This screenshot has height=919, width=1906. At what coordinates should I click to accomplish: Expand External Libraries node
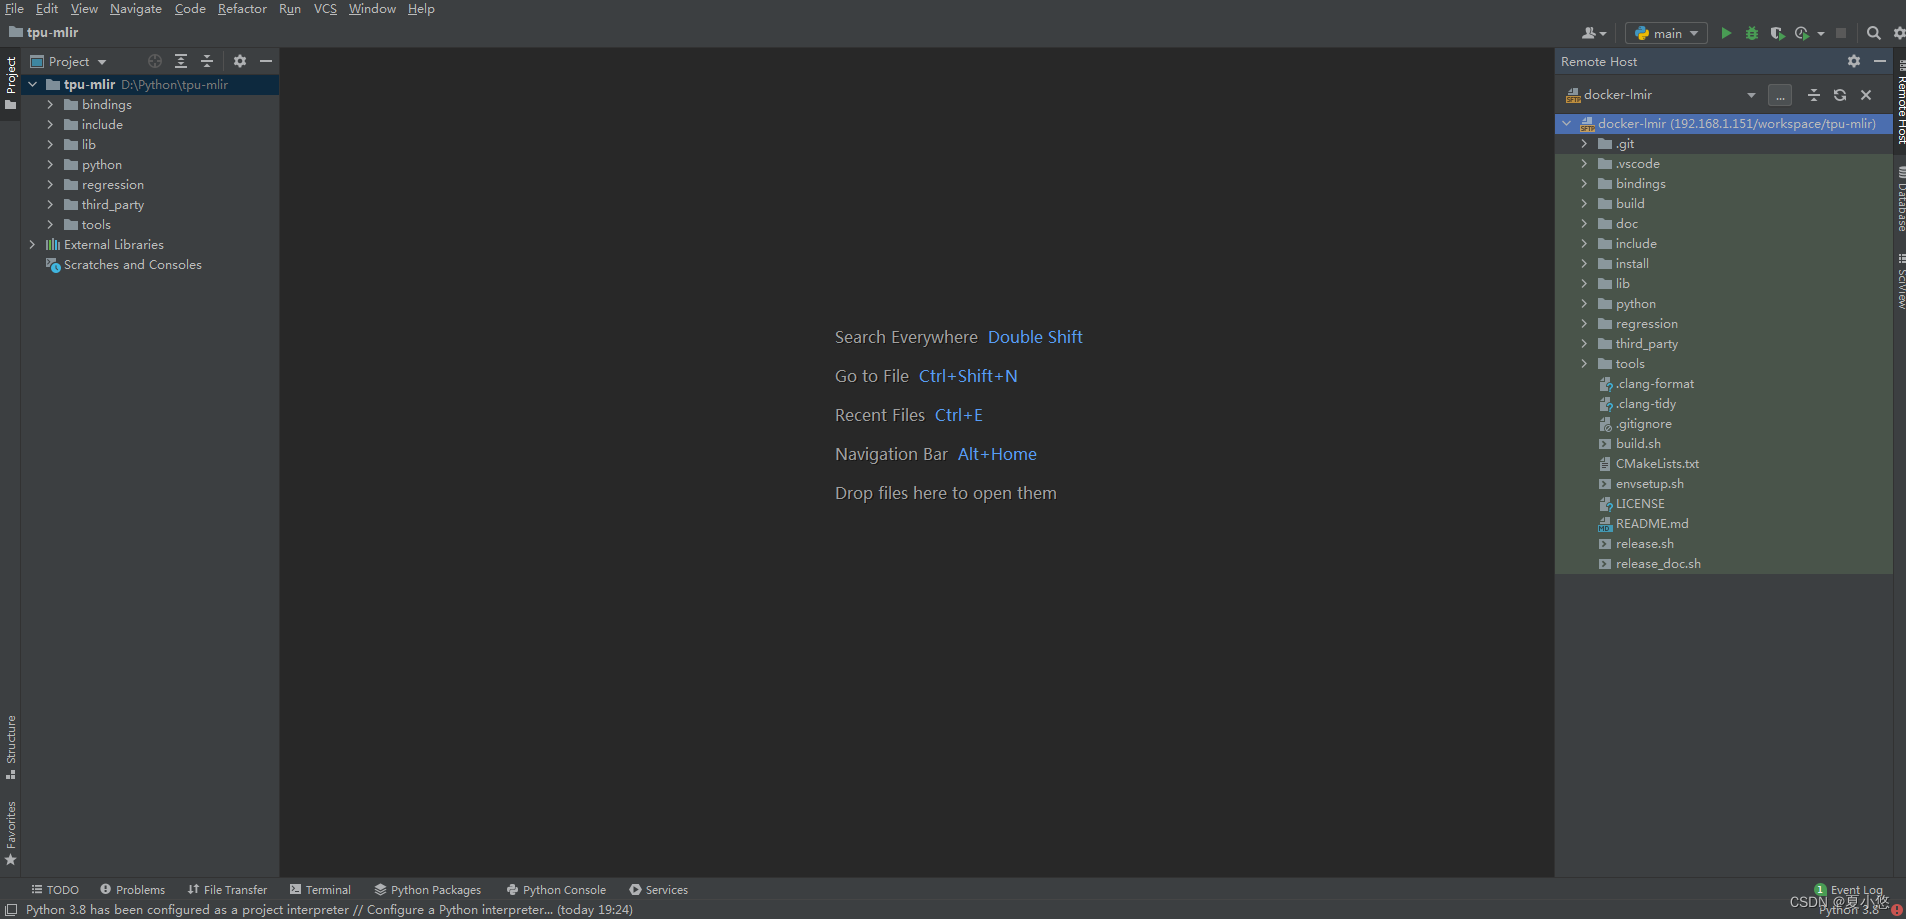pos(32,245)
